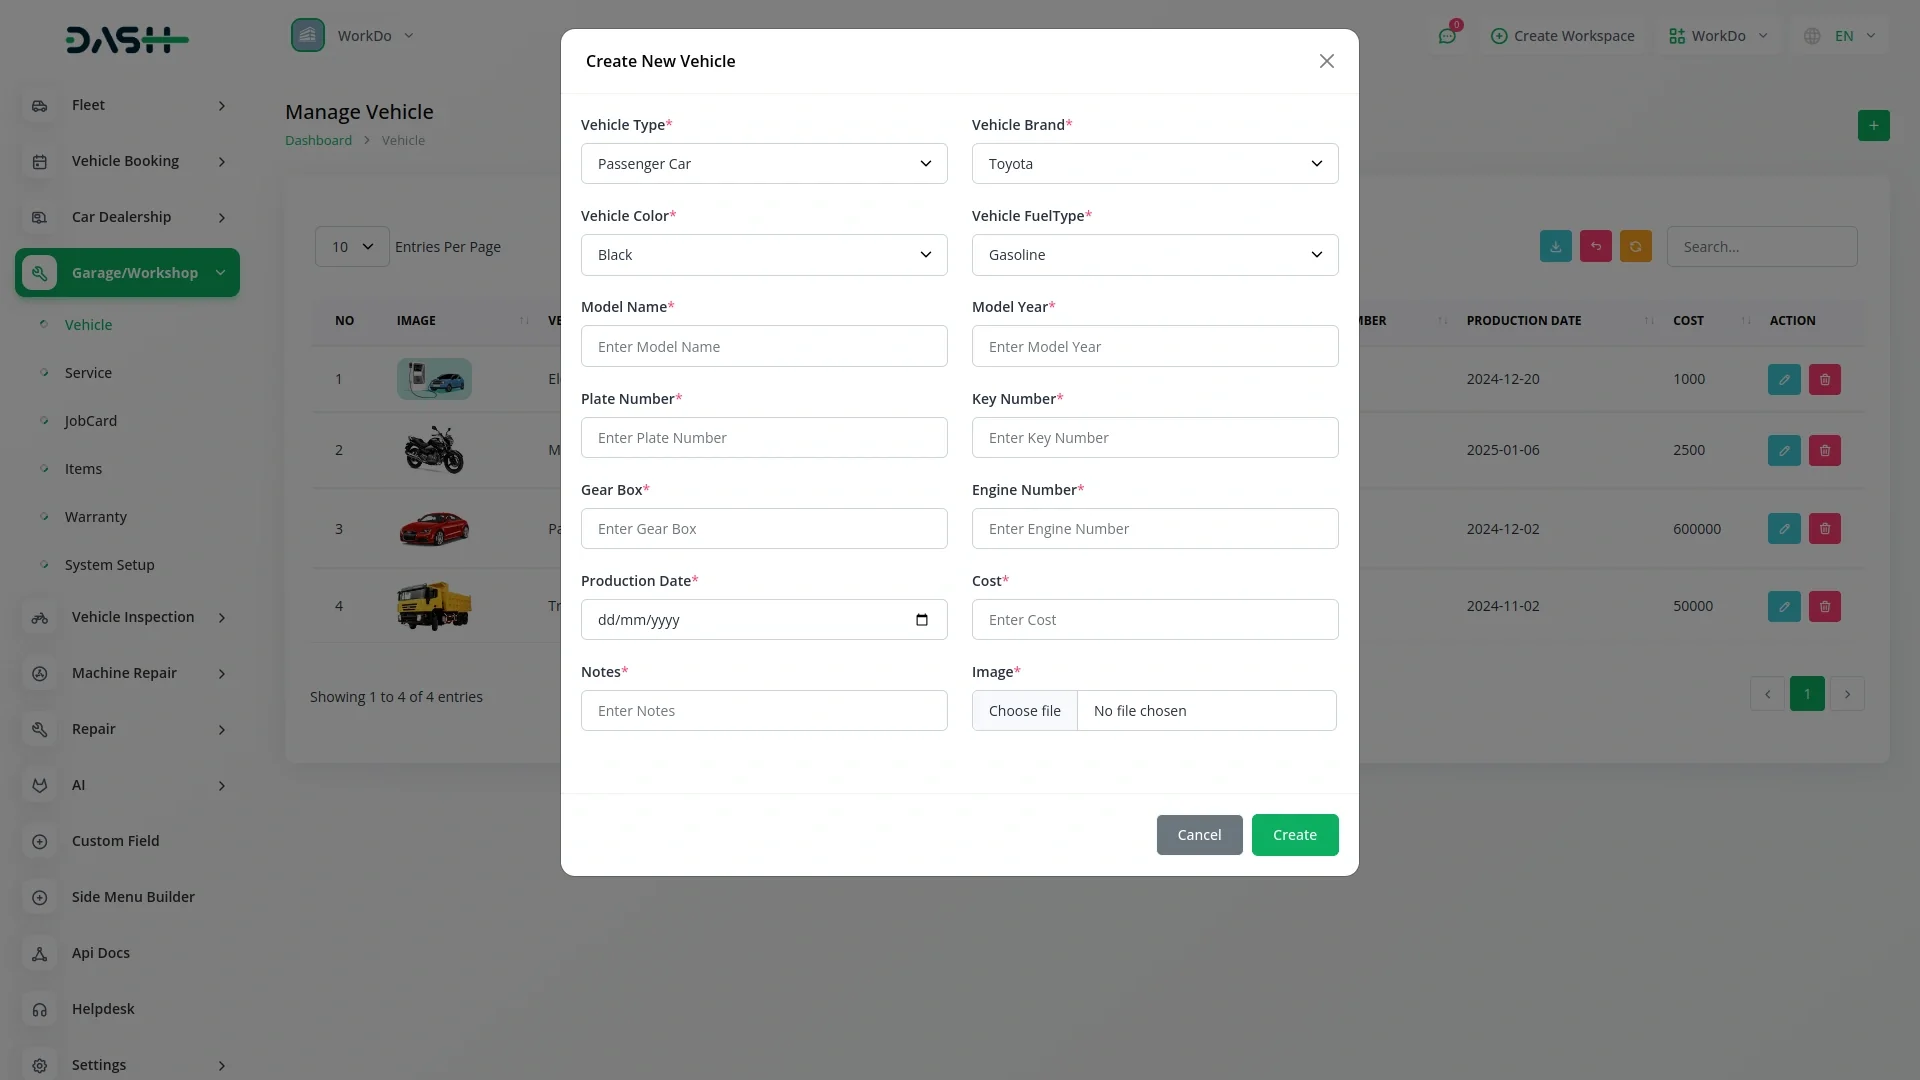Open the Vehicle Brand dropdown showing Toyota
The width and height of the screenshot is (1920, 1080).
pyautogui.click(x=1154, y=164)
